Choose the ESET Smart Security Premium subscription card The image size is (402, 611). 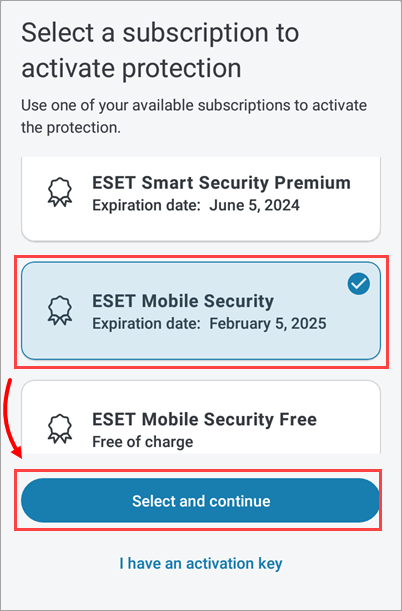click(201, 199)
